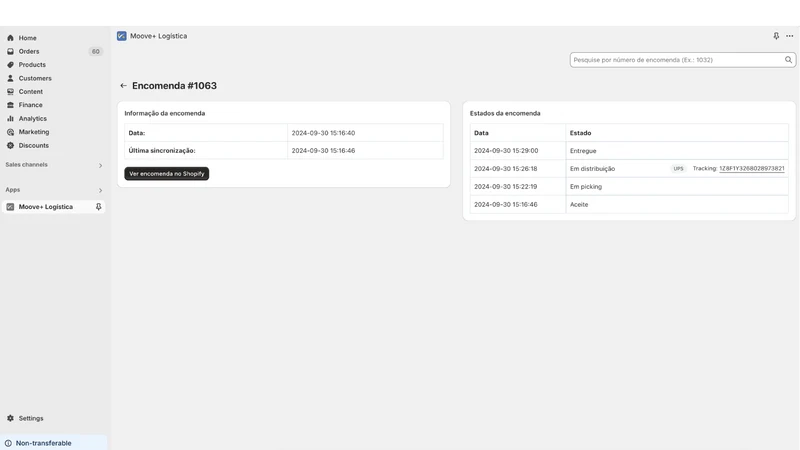Open Products in the sidebar menu
Viewport: 800px width, 450px height.
tap(32, 65)
